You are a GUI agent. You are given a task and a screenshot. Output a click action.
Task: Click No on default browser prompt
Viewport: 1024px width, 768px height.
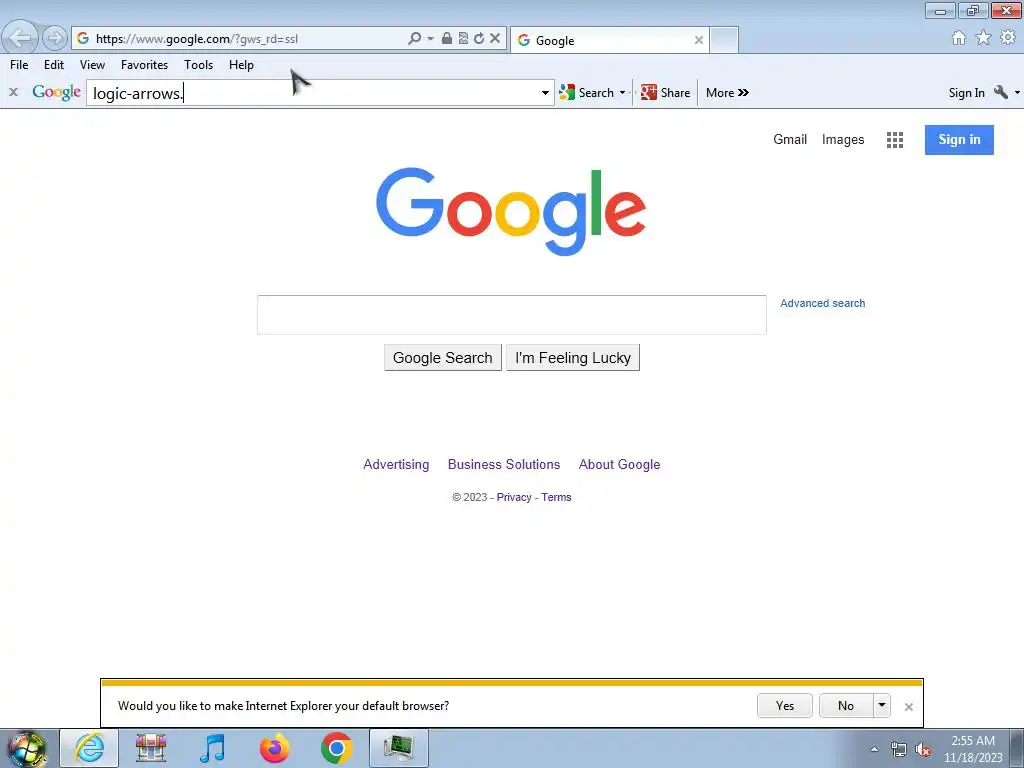[x=846, y=705]
